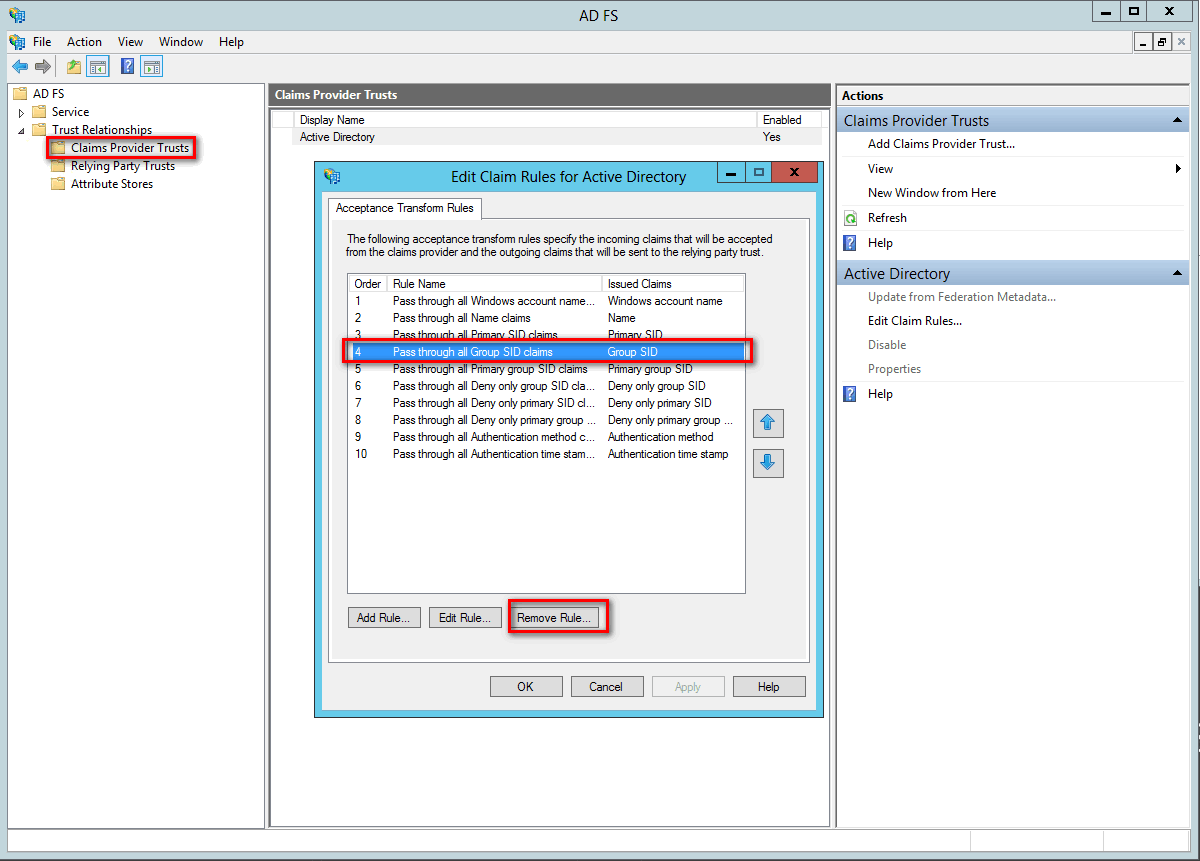Toggle Show/Hide Console Tree toolbar icon
Screen dimensions: 1200x861
point(98,67)
